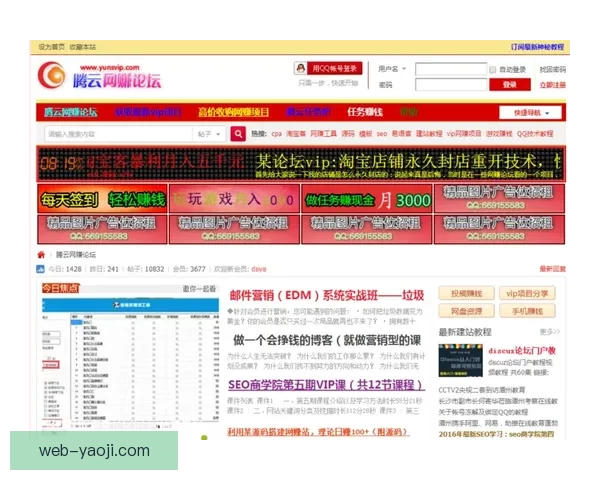Click 设为首页 in top bar
The height and width of the screenshot is (480, 600).
point(51,47)
